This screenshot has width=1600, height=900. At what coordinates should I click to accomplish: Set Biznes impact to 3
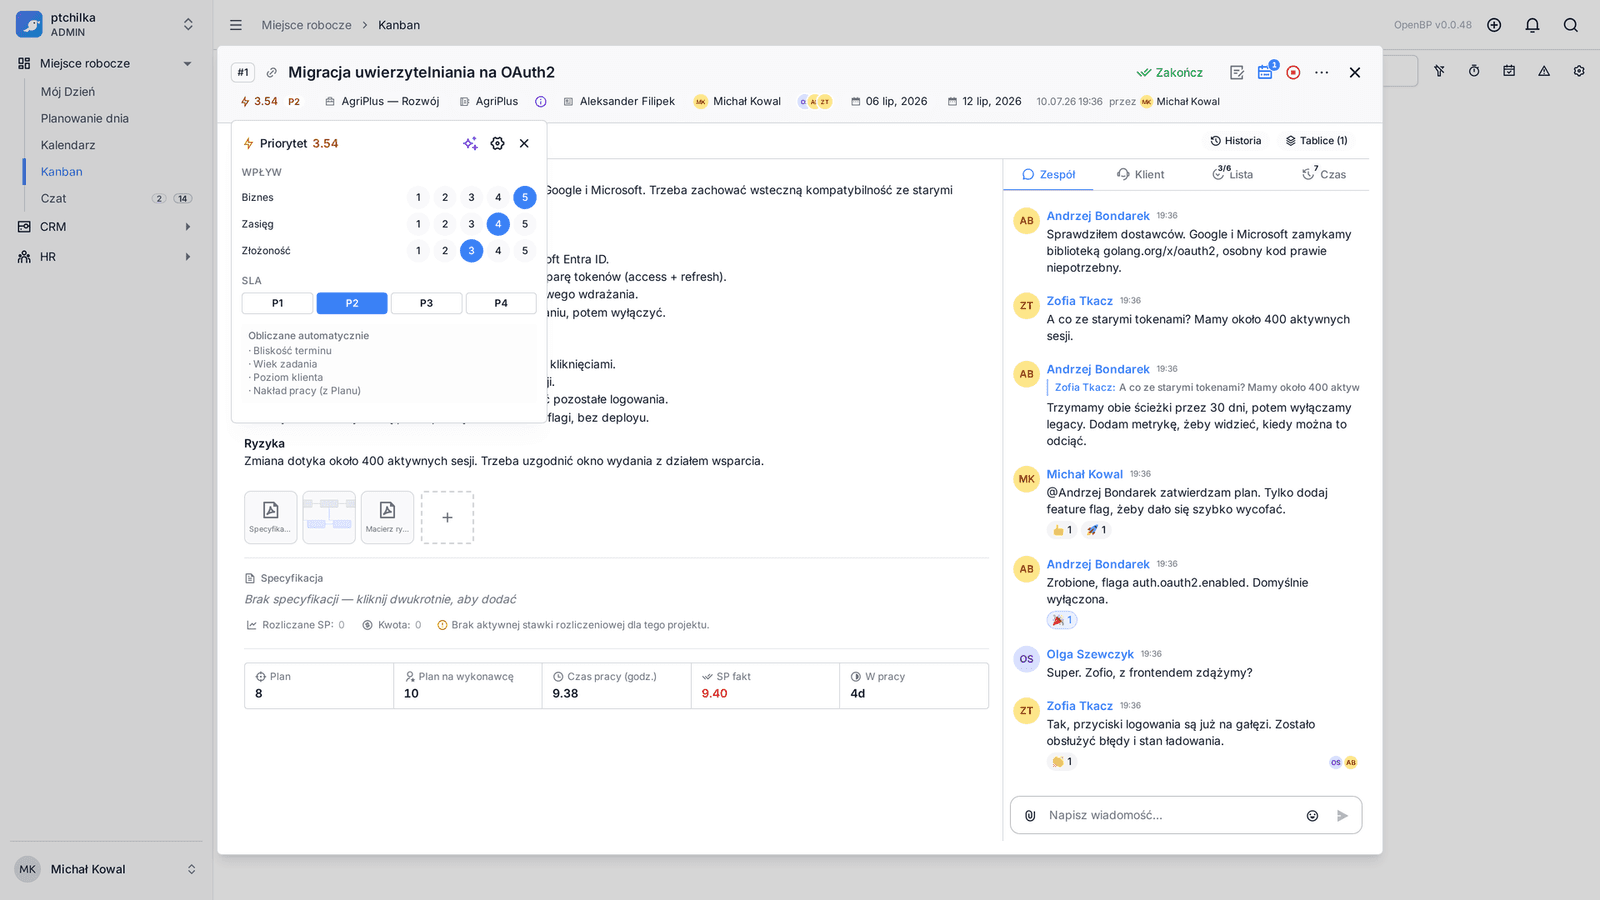pyautogui.click(x=471, y=197)
